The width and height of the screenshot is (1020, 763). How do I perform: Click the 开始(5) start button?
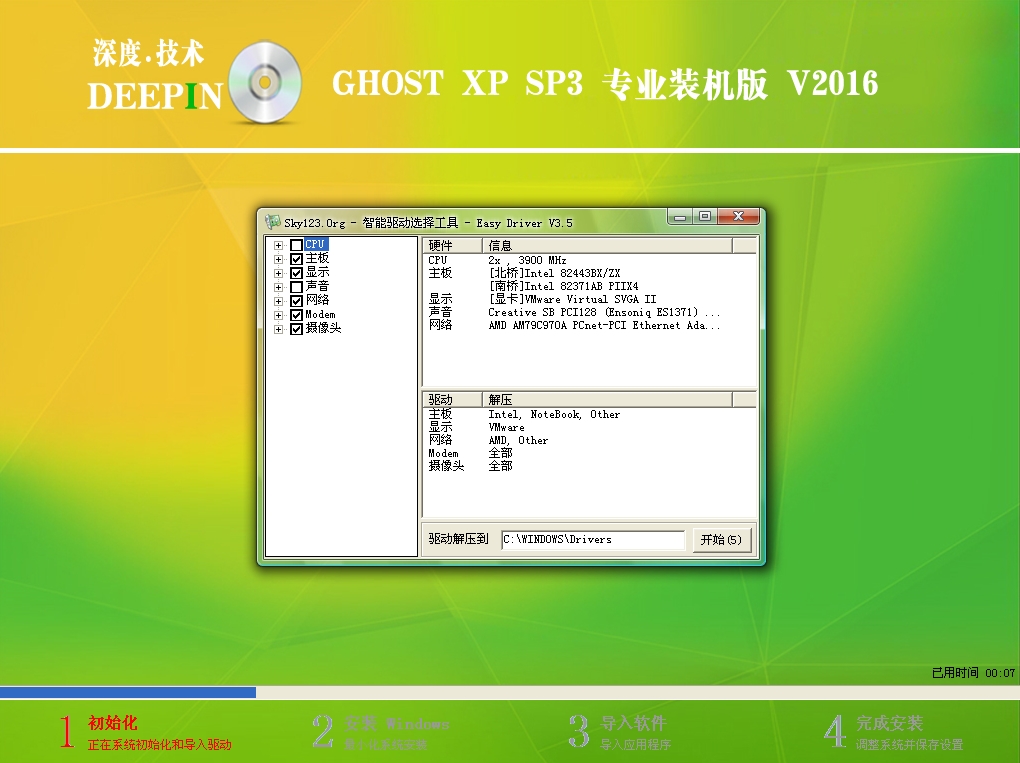721,539
